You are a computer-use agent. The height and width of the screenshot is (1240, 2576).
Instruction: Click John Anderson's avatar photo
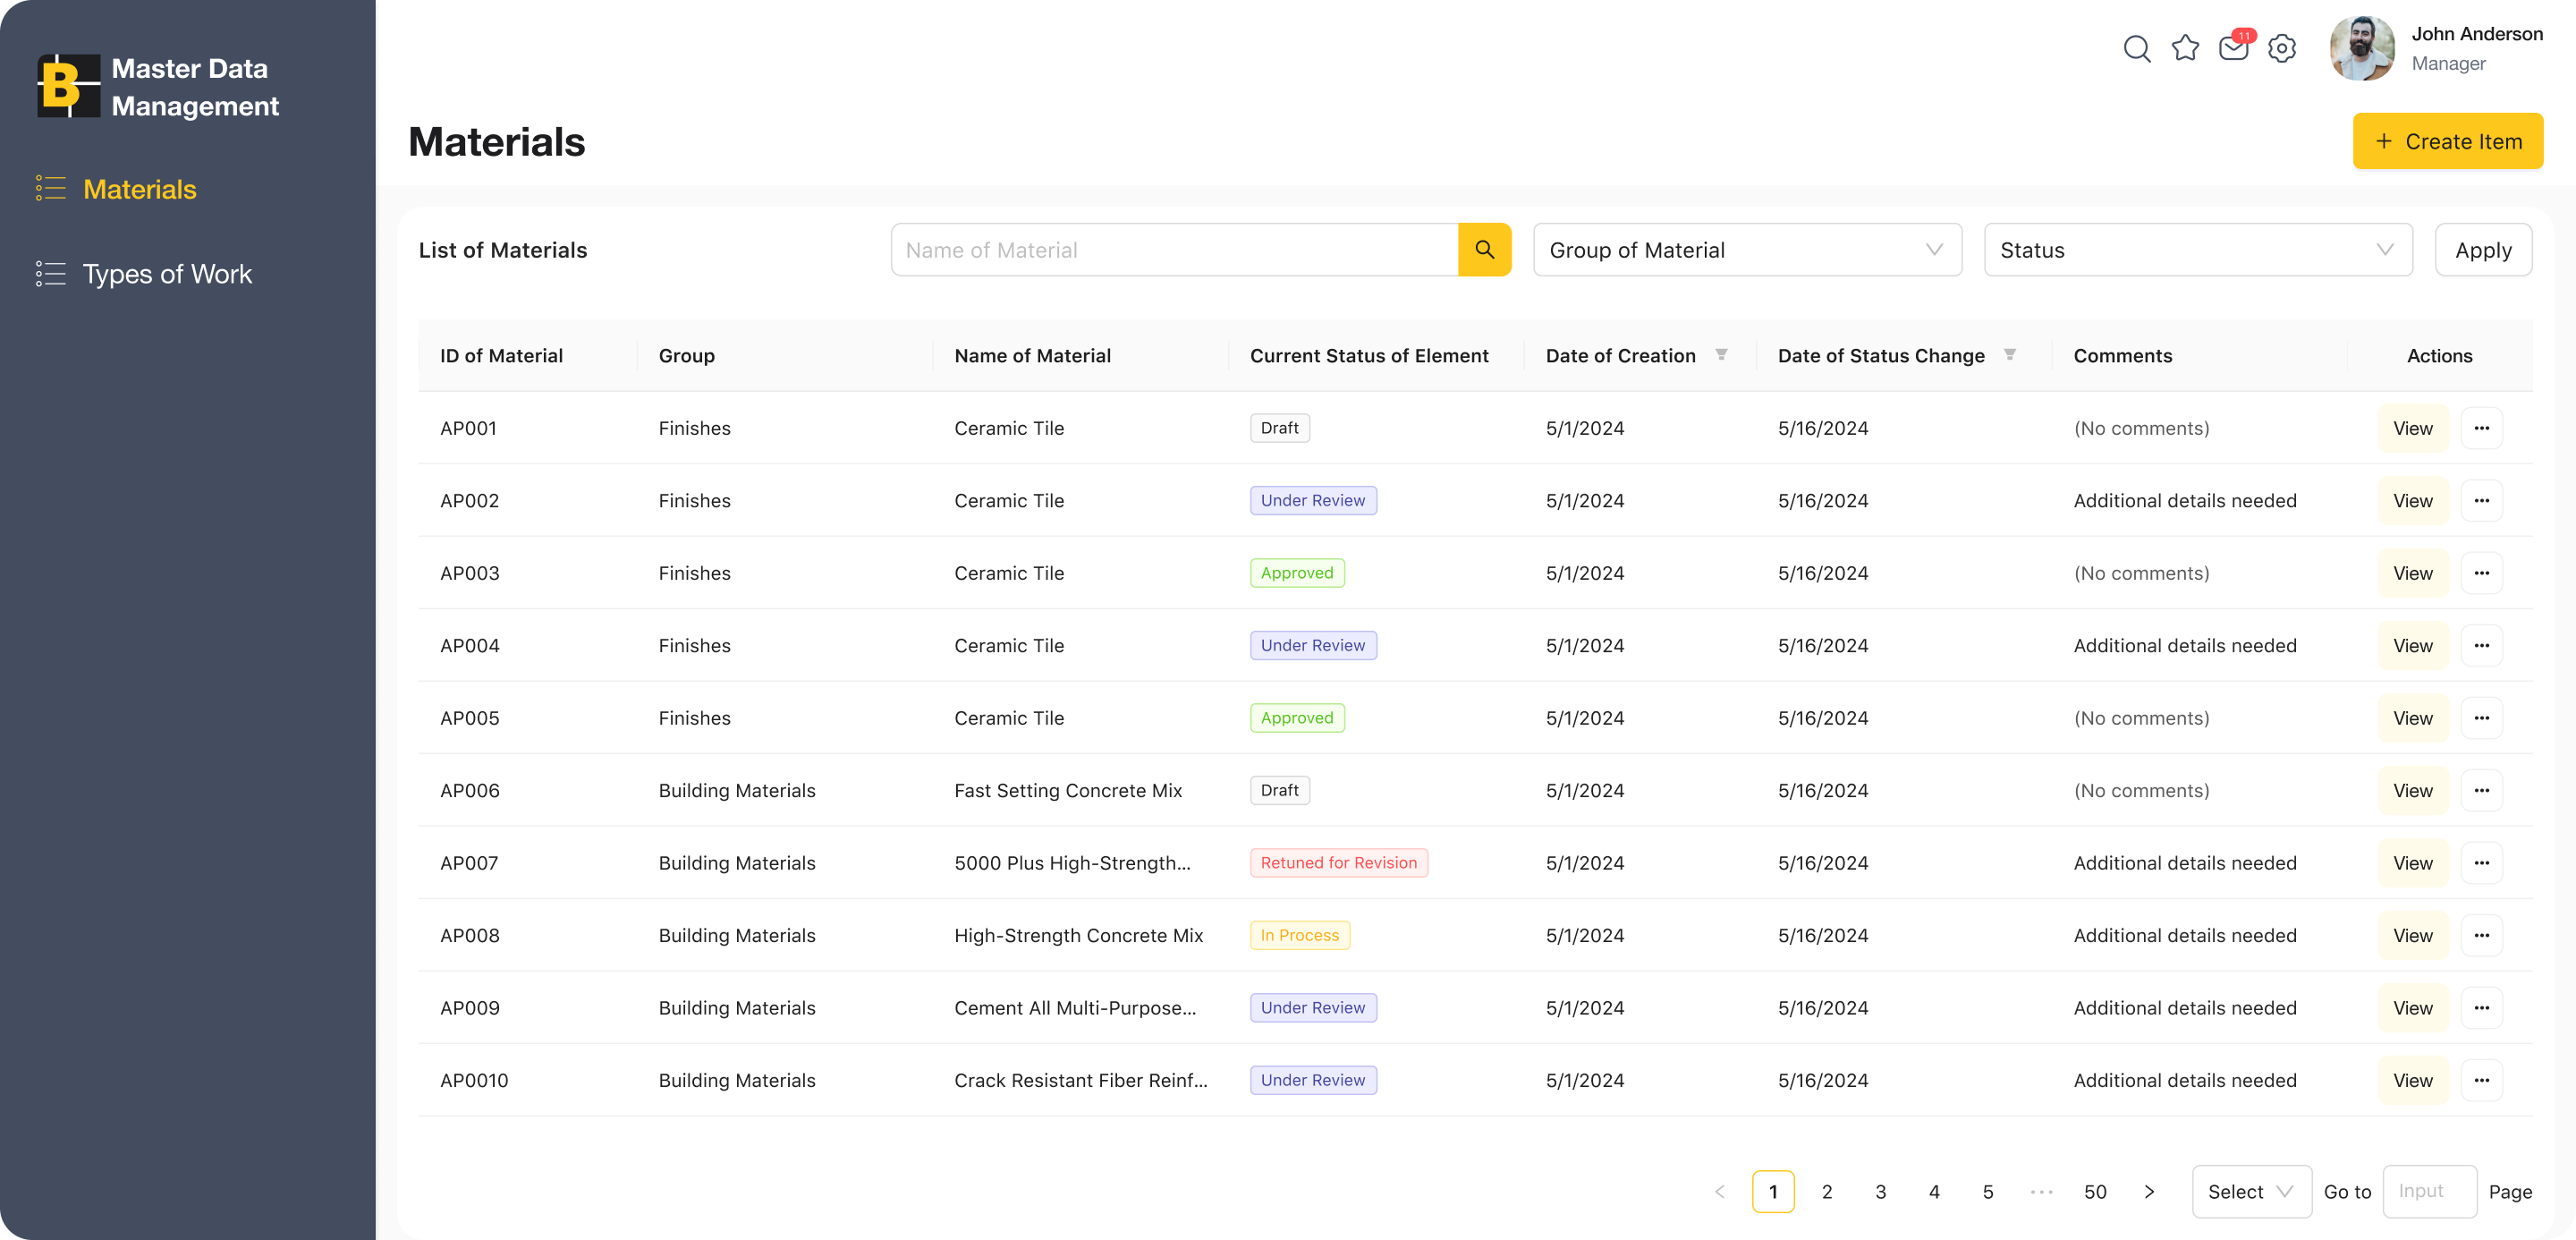tap(2362, 48)
